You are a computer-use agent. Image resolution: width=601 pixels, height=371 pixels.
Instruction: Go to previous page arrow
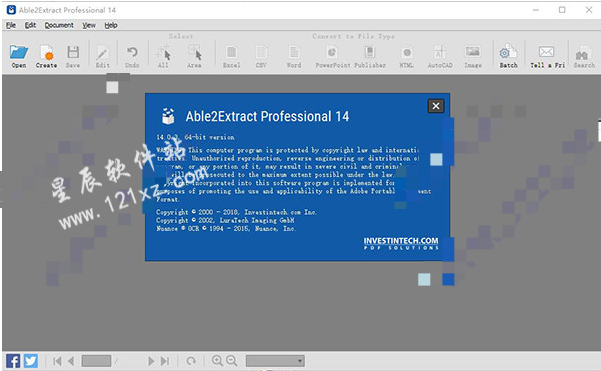71,361
